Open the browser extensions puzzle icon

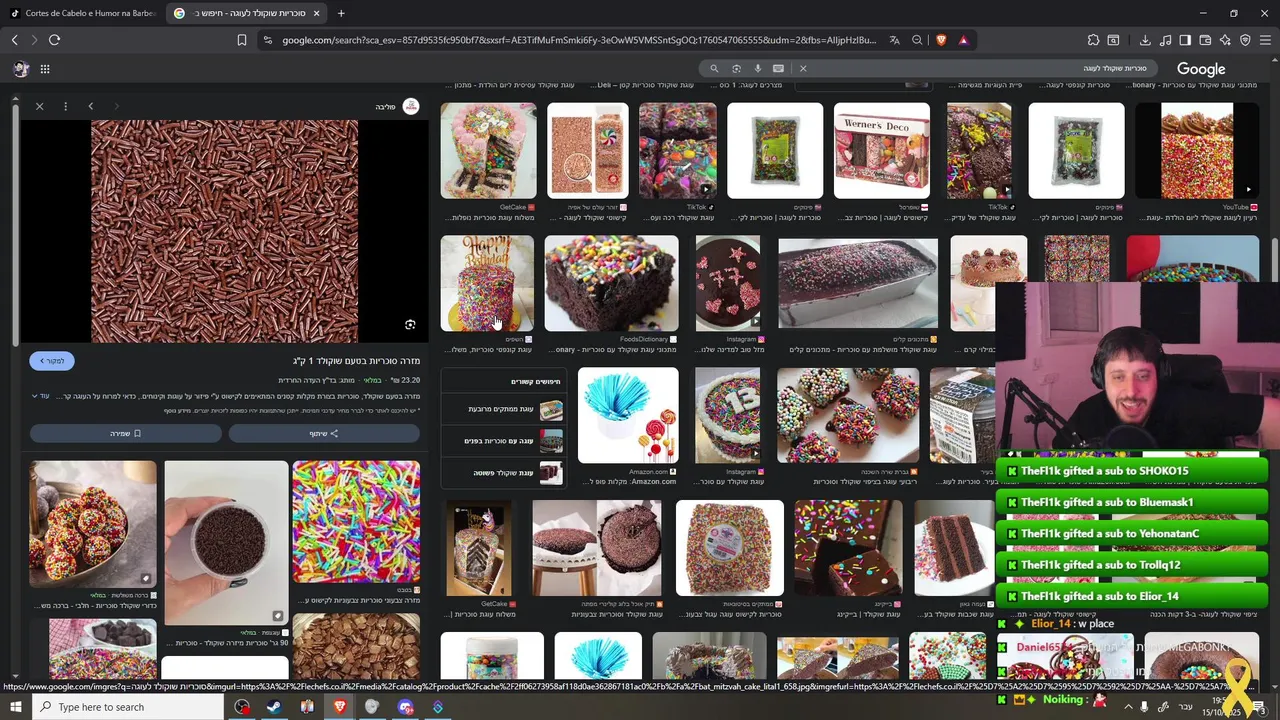(x=1093, y=40)
